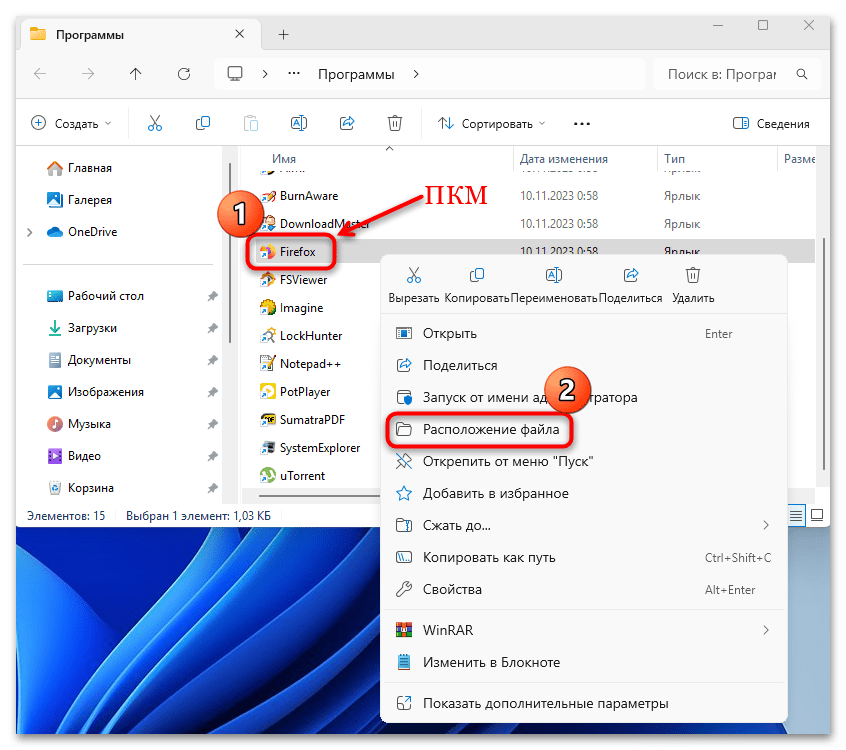Open Видео in the sidebar
Viewport: 846px width, 750px height.
click(x=74, y=456)
